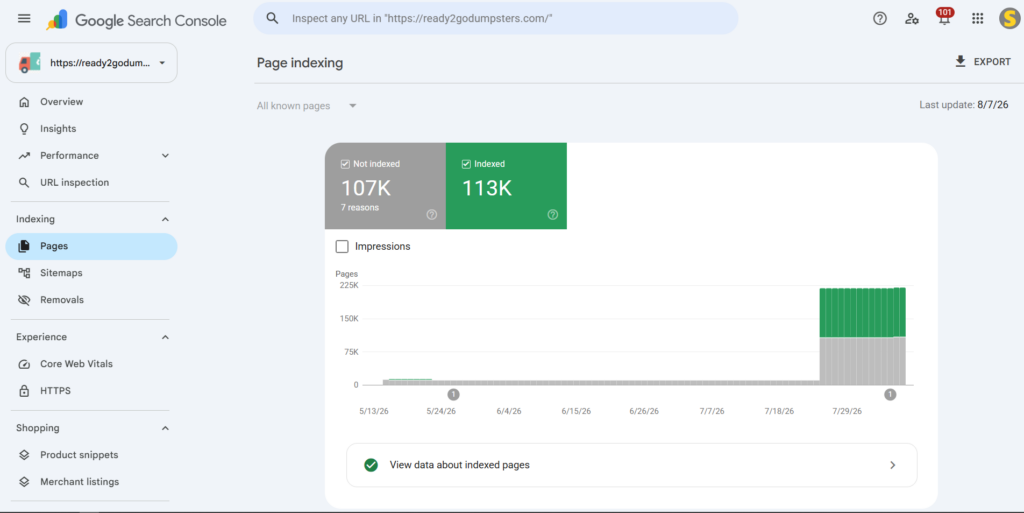Click the Core Web Vitals gauge icon

pyautogui.click(x=24, y=364)
